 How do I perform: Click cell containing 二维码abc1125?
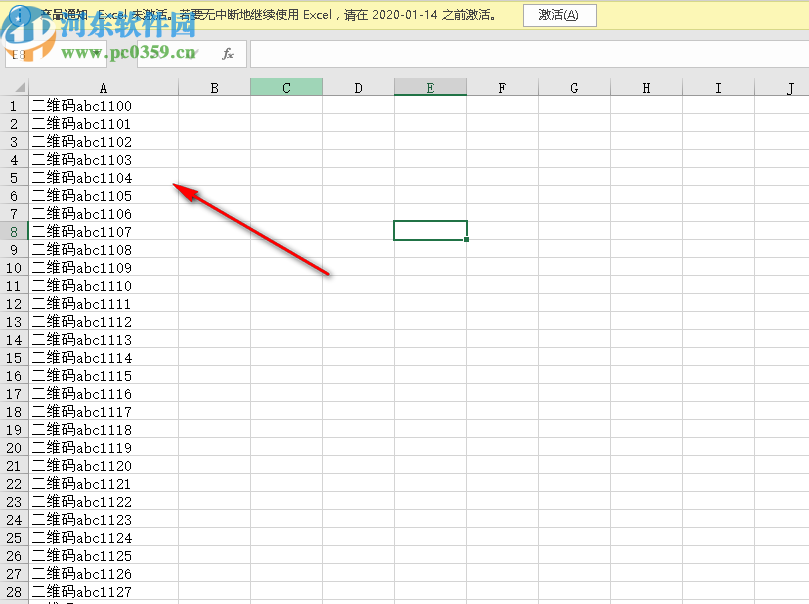coord(104,556)
